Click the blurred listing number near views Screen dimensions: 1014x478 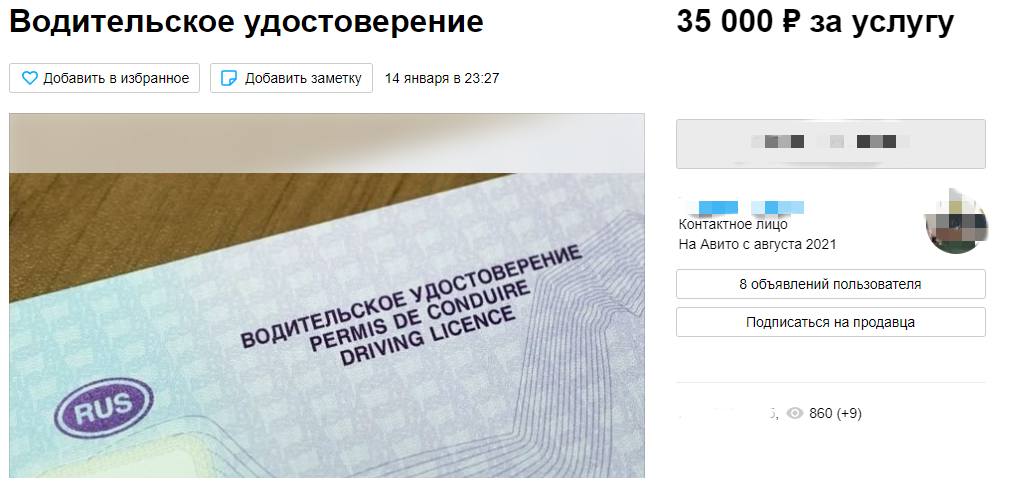(728, 413)
